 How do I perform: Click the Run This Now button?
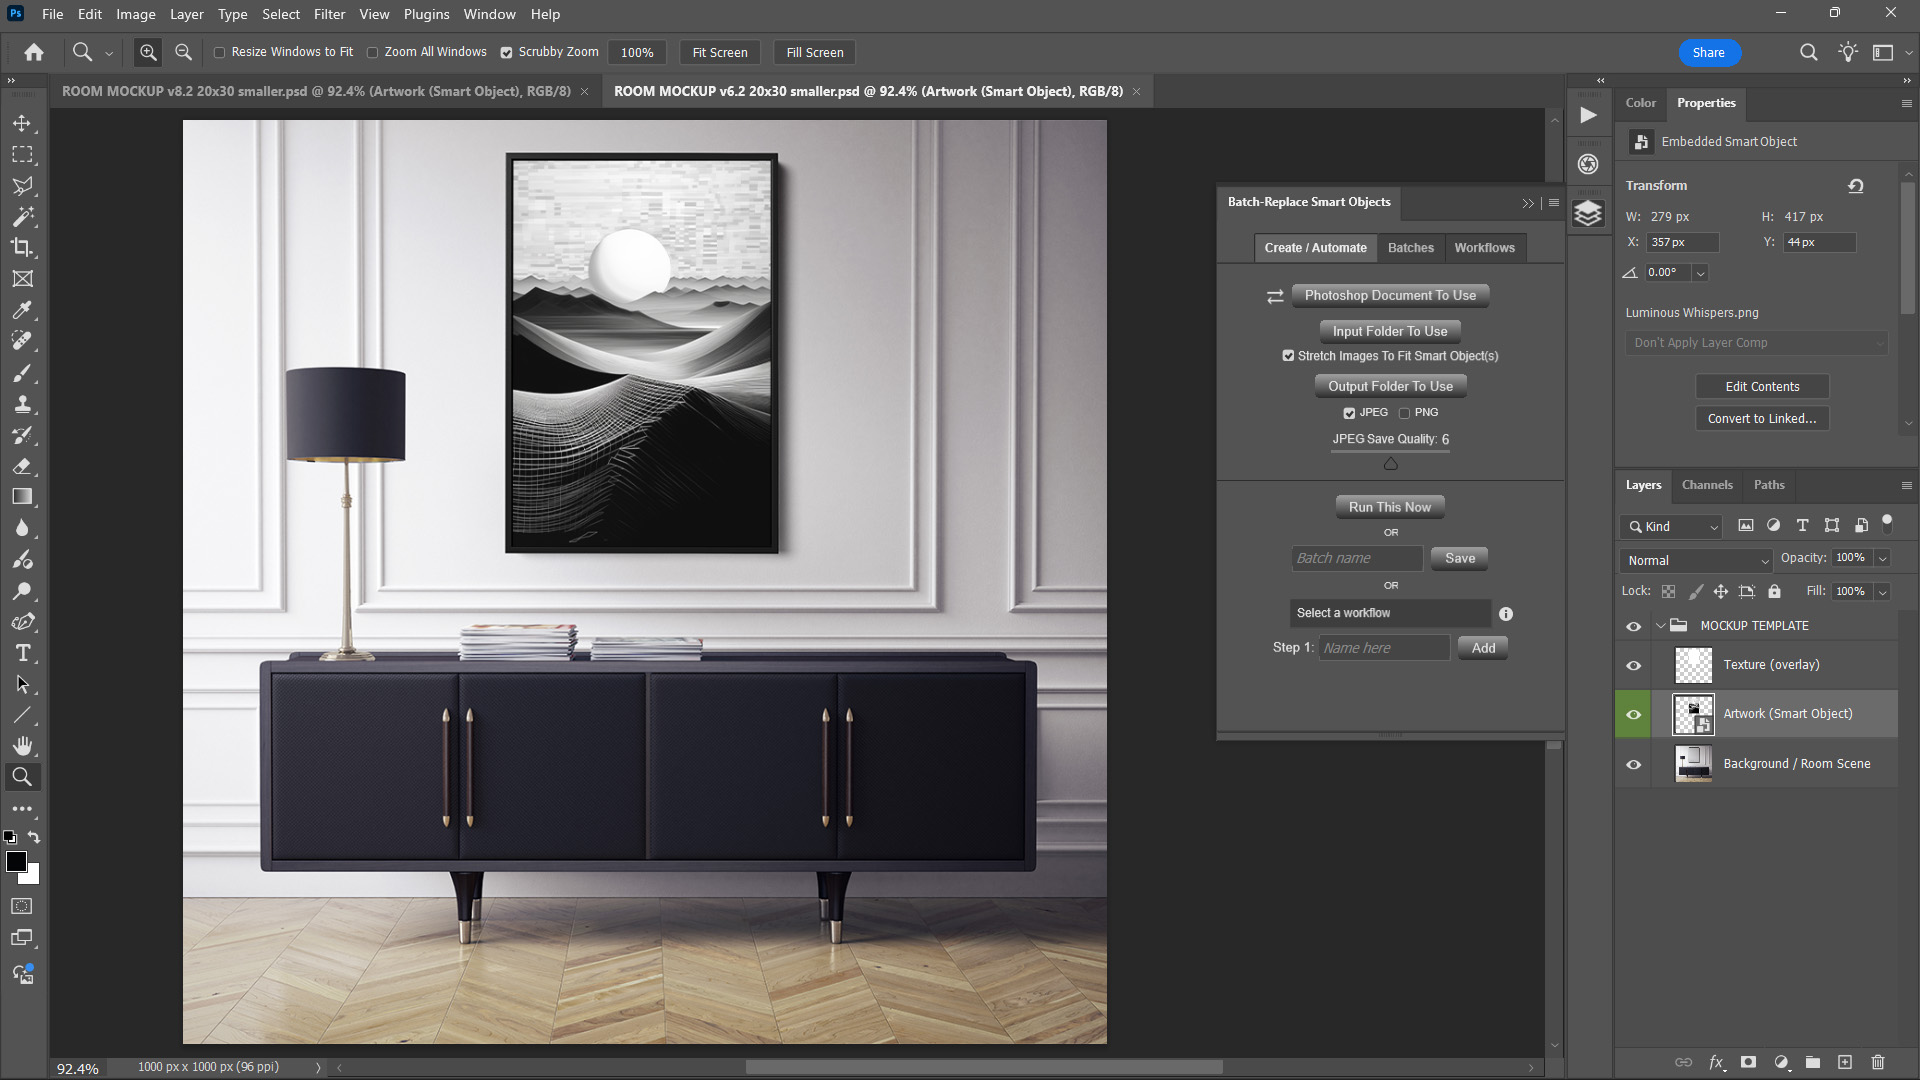[1389, 507]
